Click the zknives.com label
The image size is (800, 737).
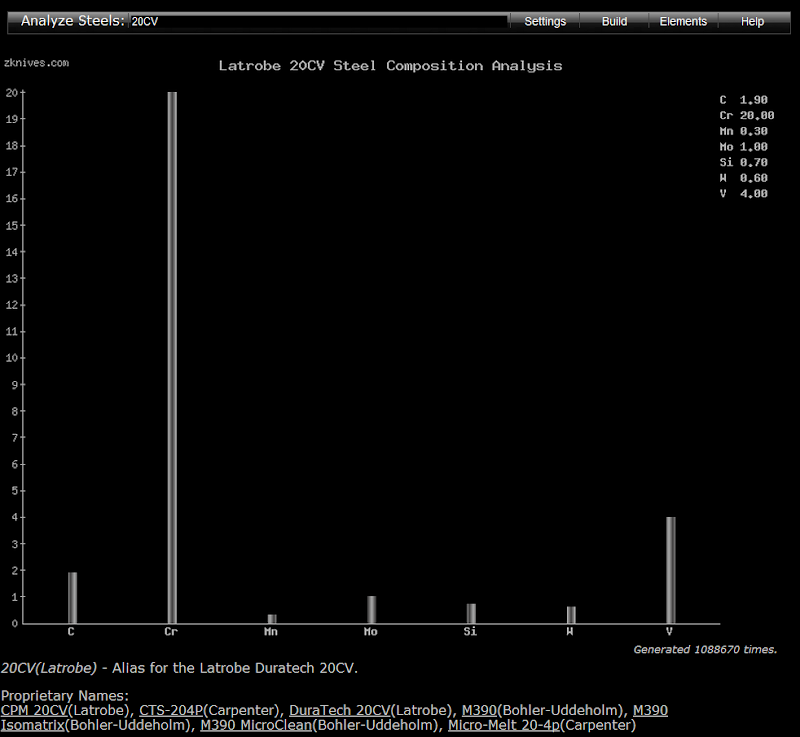(x=36, y=63)
